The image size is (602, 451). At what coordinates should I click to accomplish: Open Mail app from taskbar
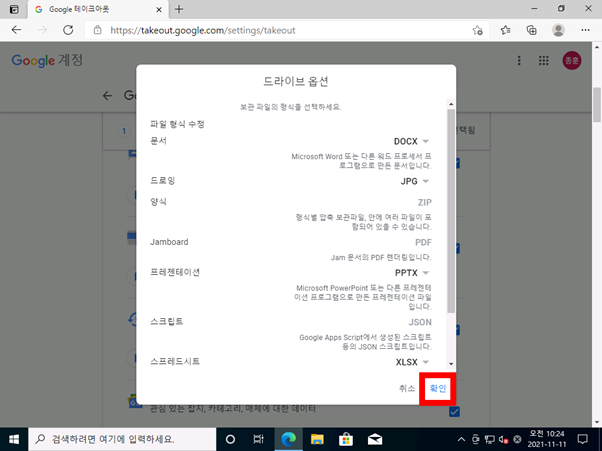click(x=375, y=439)
